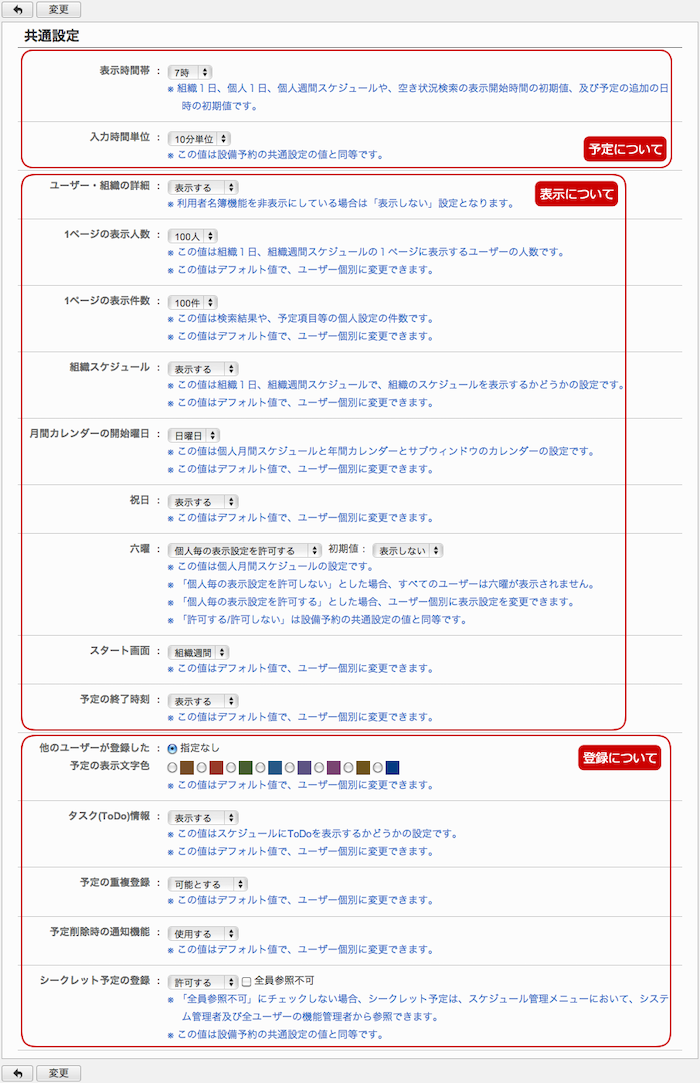Select the radio button beside the green swatch

[231, 767]
